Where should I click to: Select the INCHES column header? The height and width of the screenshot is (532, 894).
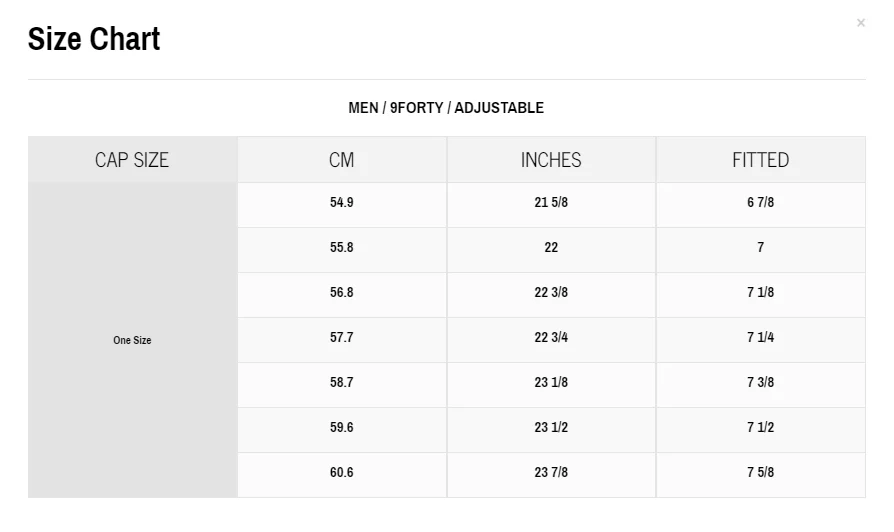click(551, 160)
